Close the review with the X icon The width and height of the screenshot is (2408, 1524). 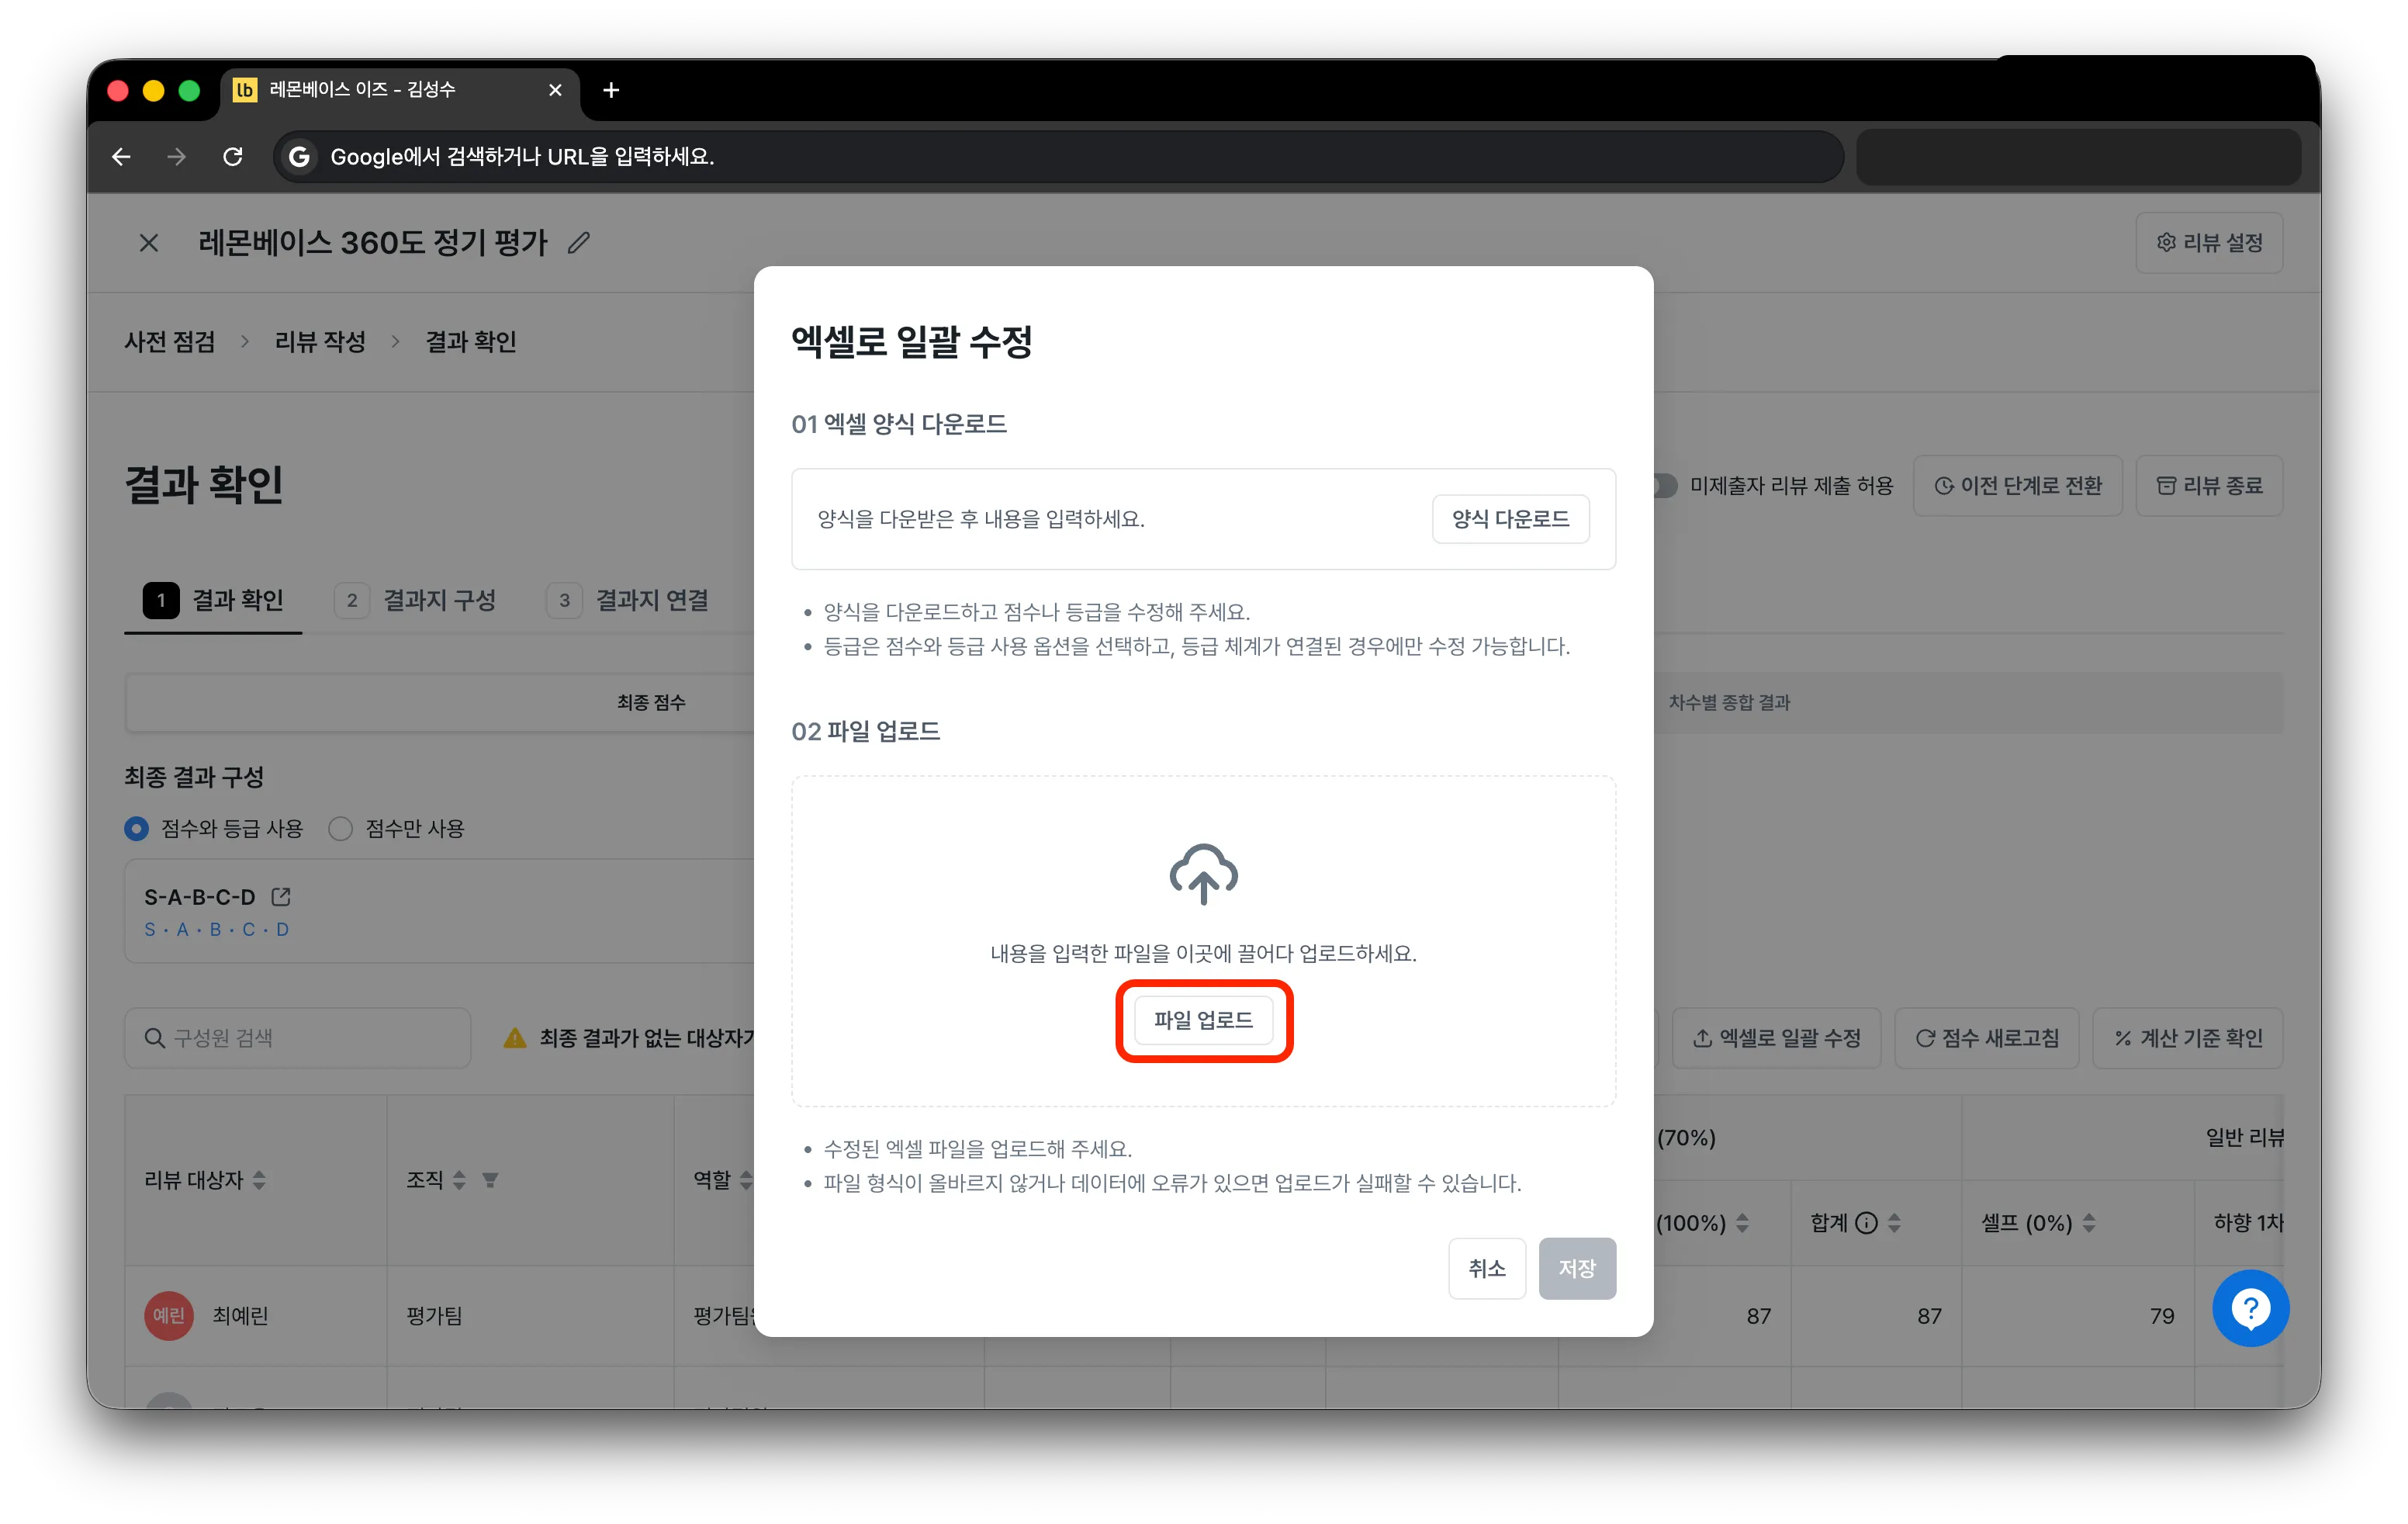pos(149,243)
